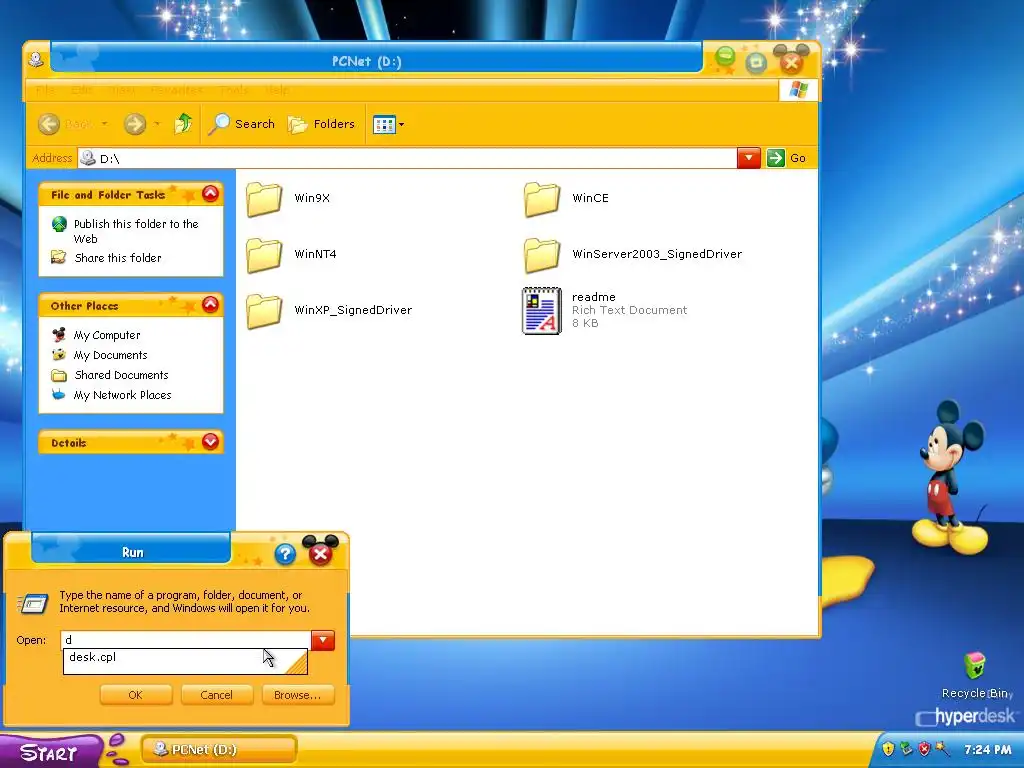1024x768 pixels.
Task: Expand the Views dropdown arrow
Action: 401,124
